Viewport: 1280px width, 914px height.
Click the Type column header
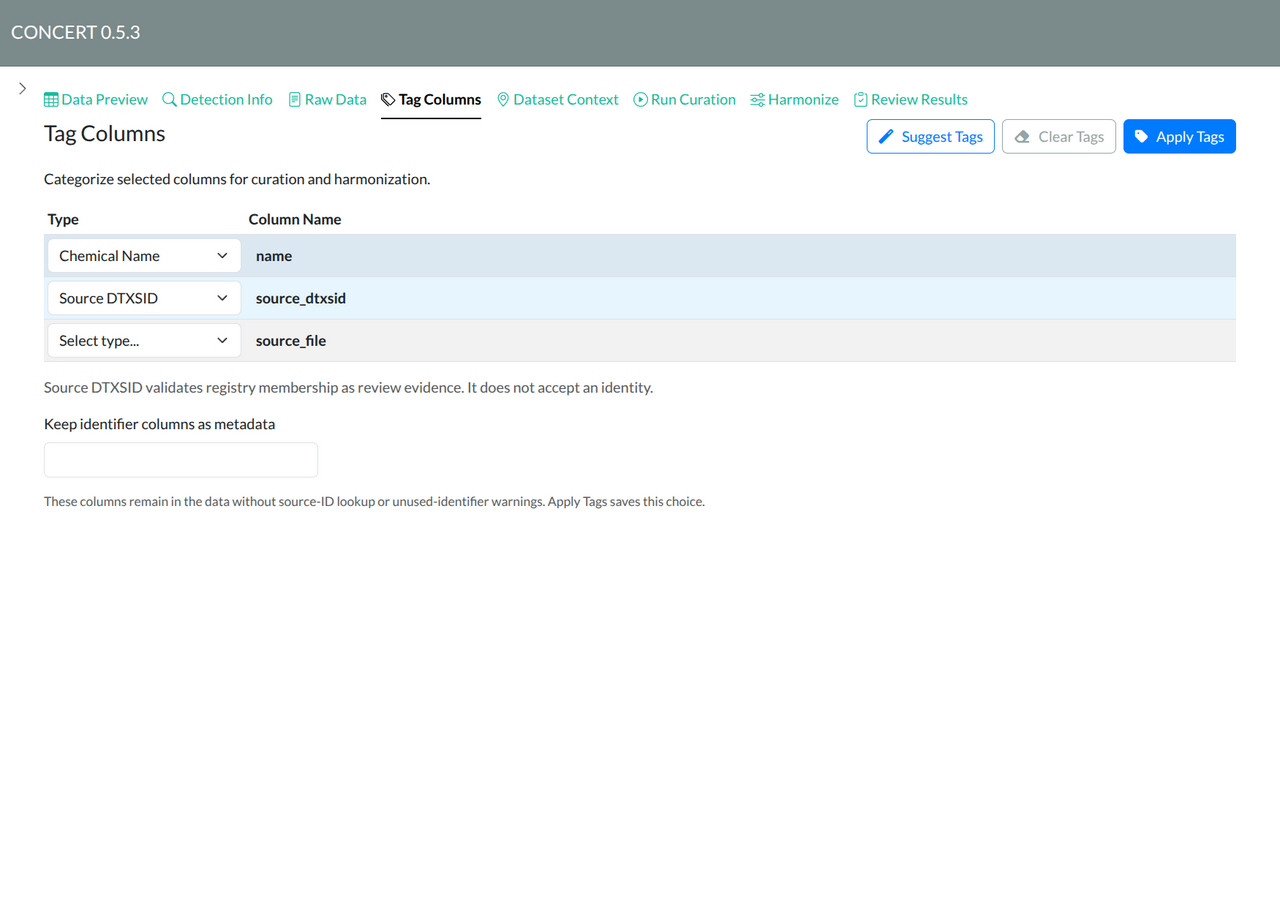click(63, 219)
